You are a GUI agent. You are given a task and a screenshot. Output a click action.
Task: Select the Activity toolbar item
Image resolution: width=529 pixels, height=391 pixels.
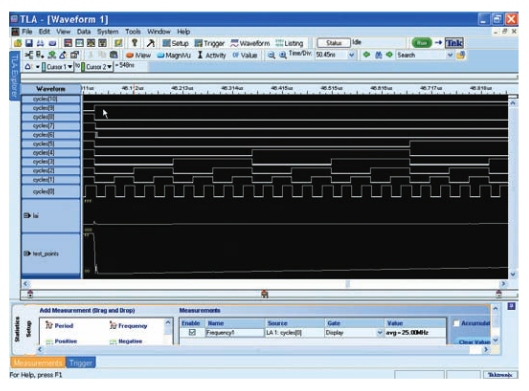tap(212, 55)
